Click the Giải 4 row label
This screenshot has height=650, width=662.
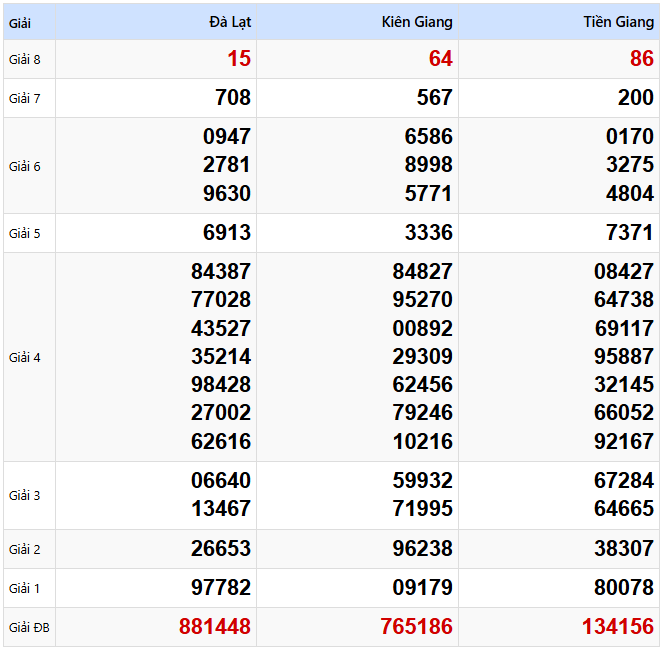pos(25,357)
